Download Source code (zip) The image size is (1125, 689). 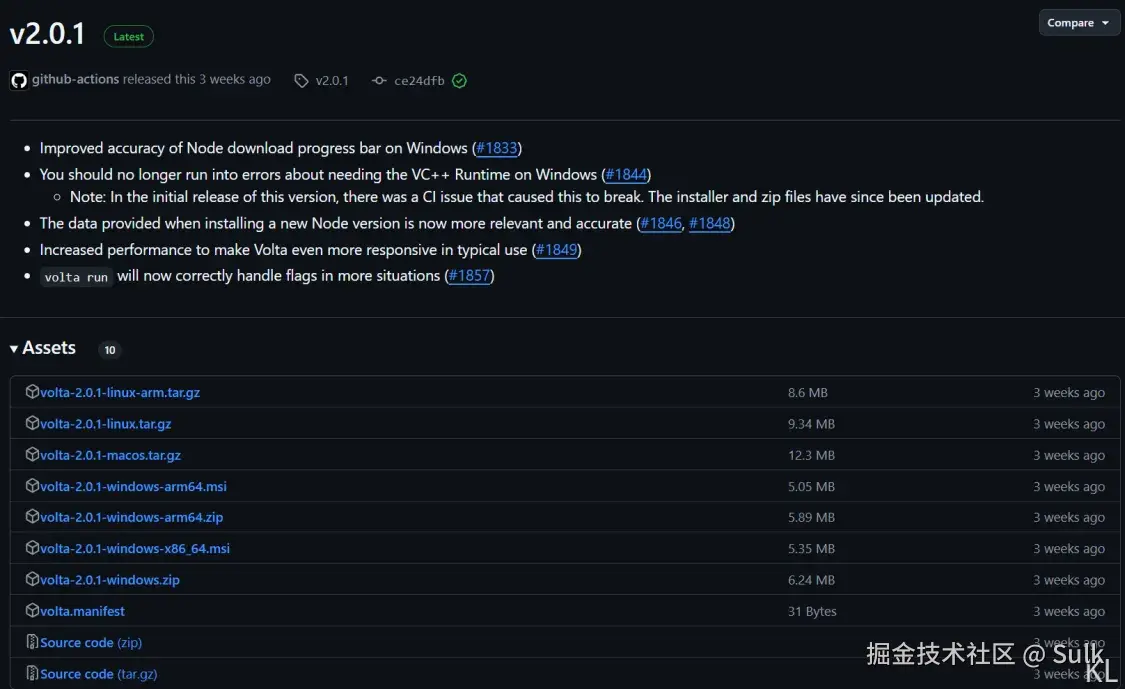(91, 643)
